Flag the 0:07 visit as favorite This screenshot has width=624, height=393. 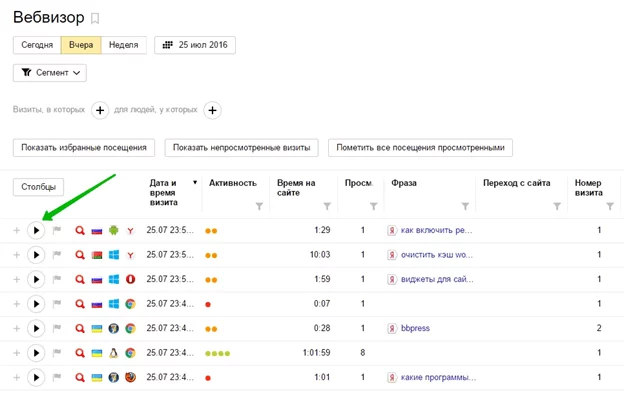(57, 304)
